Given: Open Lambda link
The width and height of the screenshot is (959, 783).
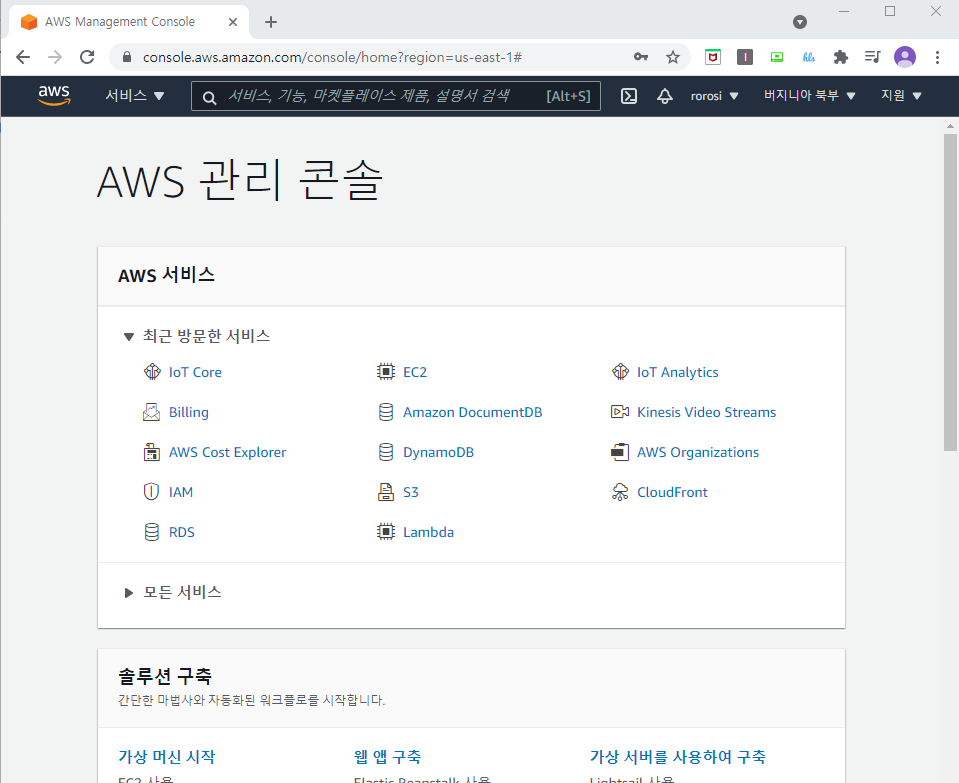Looking at the screenshot, I should (428, 532).
